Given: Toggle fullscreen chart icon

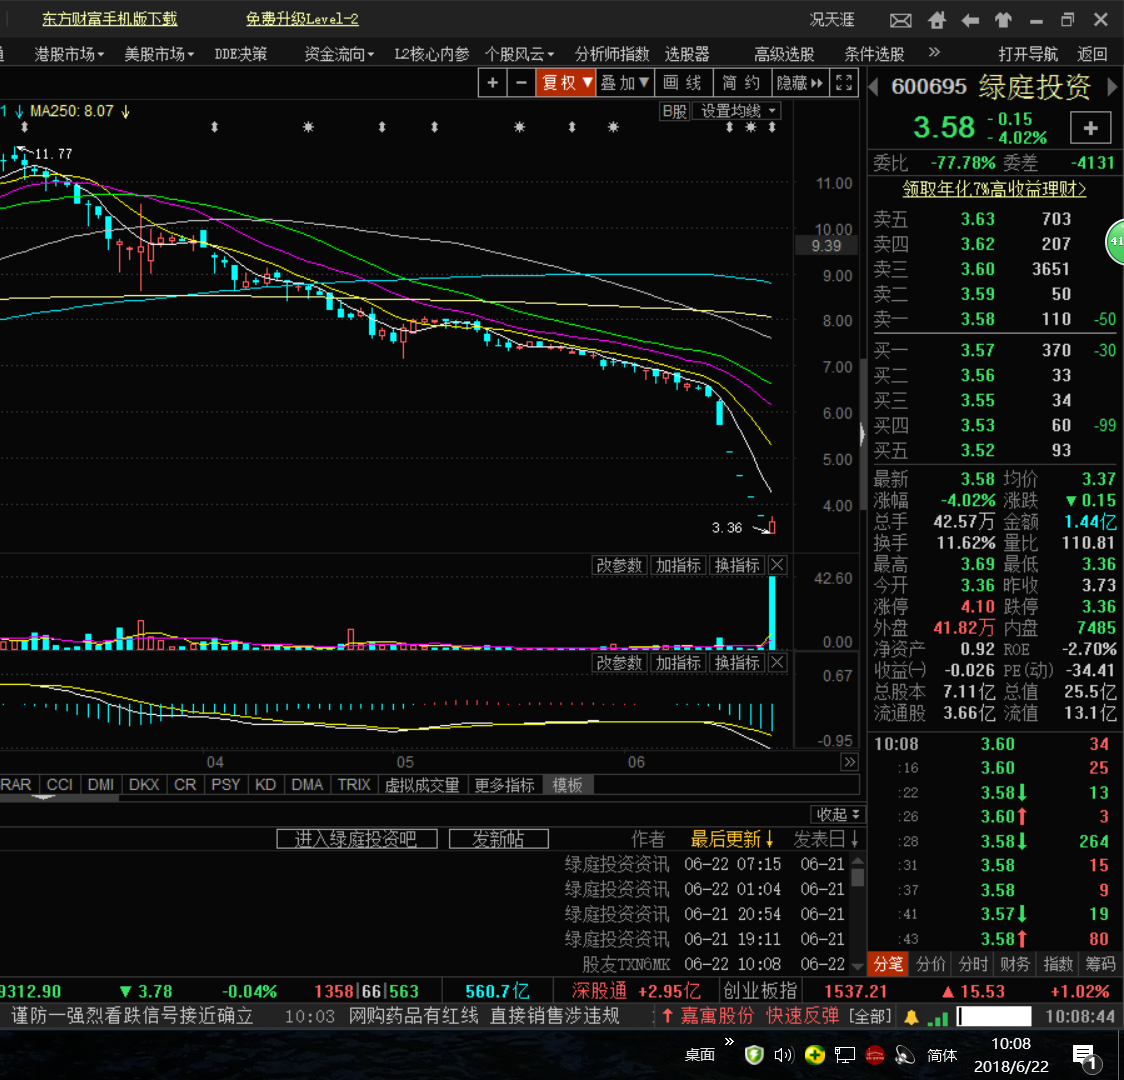Looking at the screenshot, I should point(844,83).
